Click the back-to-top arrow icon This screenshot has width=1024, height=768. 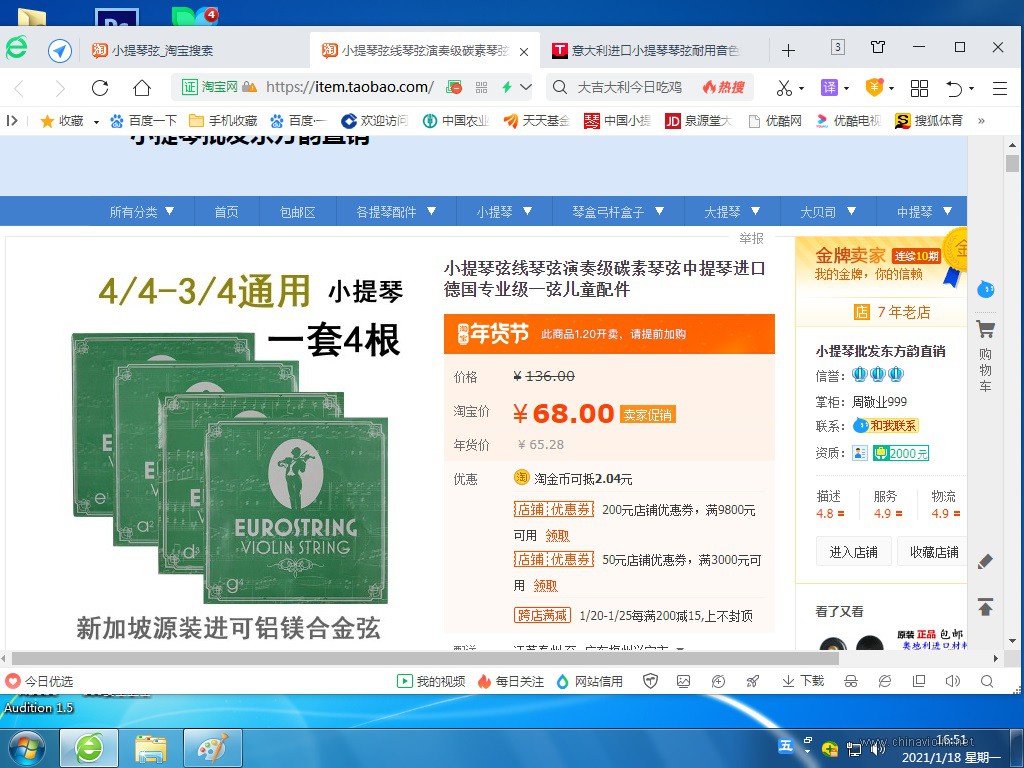click(x=985, y=607)
